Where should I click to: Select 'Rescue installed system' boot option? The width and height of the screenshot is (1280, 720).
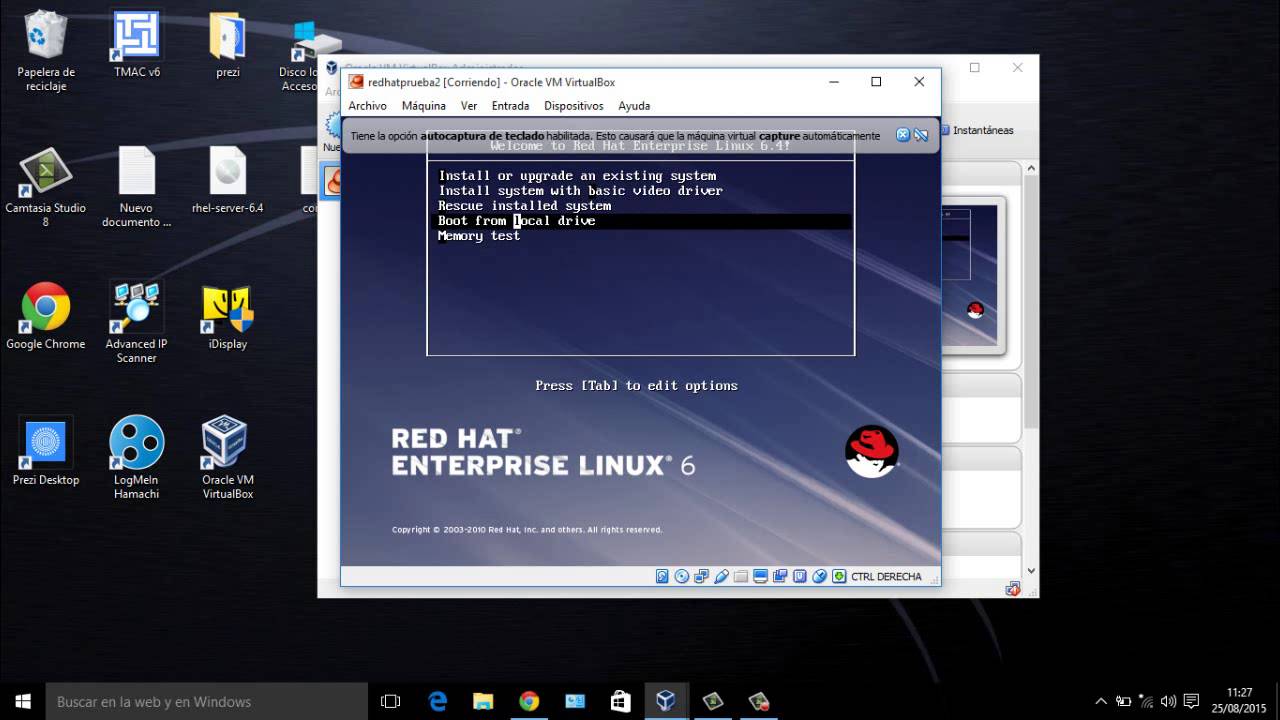[524, 206]
